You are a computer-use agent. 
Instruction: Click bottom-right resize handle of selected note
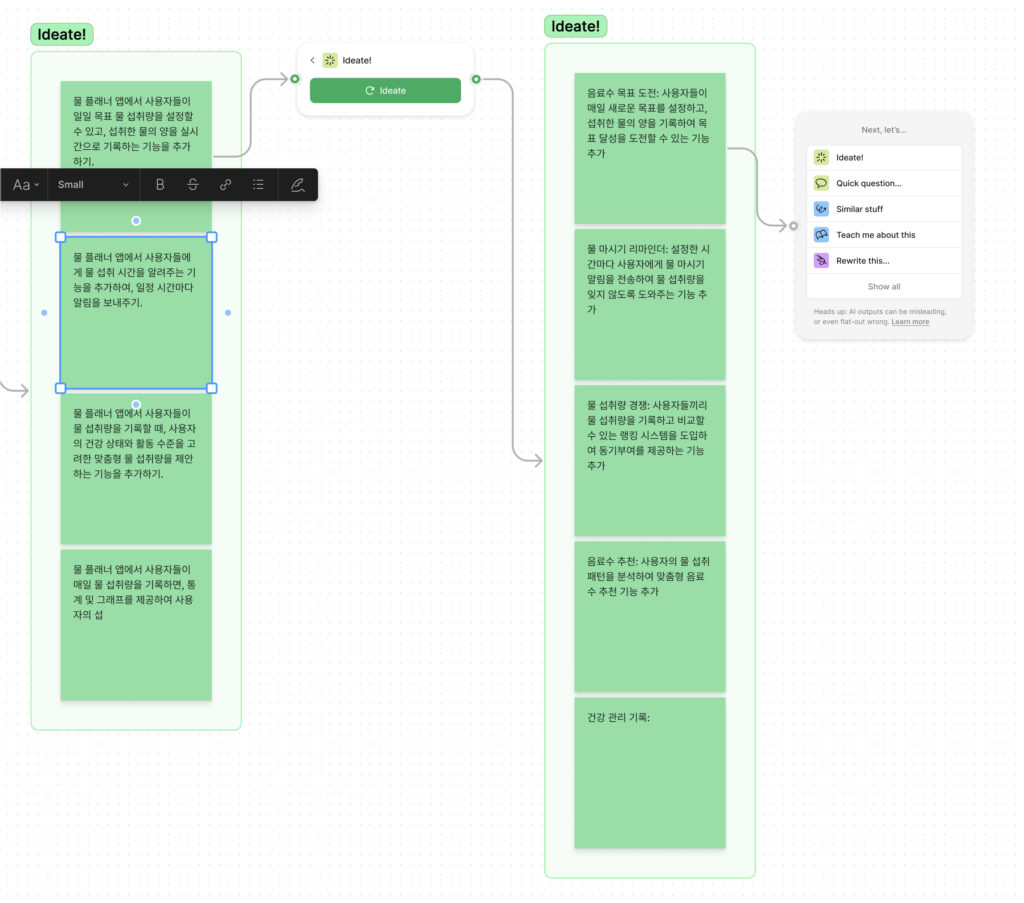pyautogui.click(x=212, y=388)
